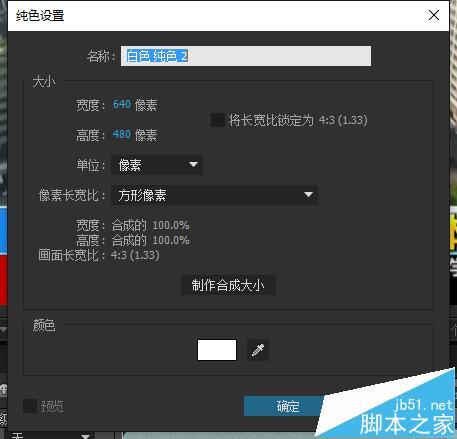Open the 像素长宽比 方形像素 dropdown

tap(214, 195)
